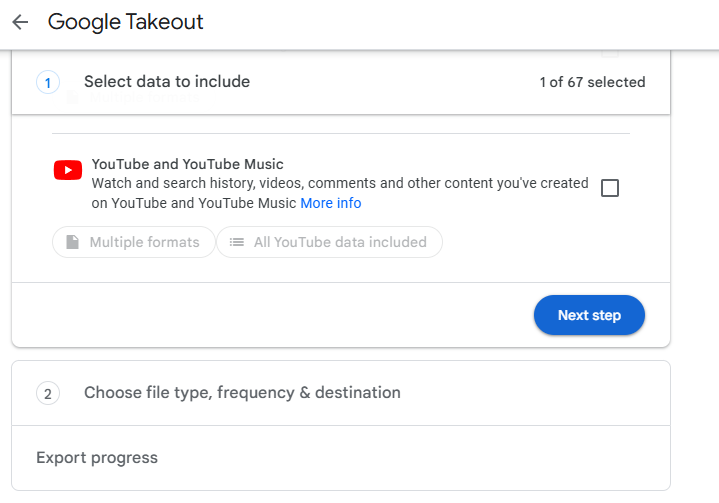Toggle the partially hidden checkbox above YouTube row
Image resolution: width=719 pixels, height=503 pixels.
[610, 52]
